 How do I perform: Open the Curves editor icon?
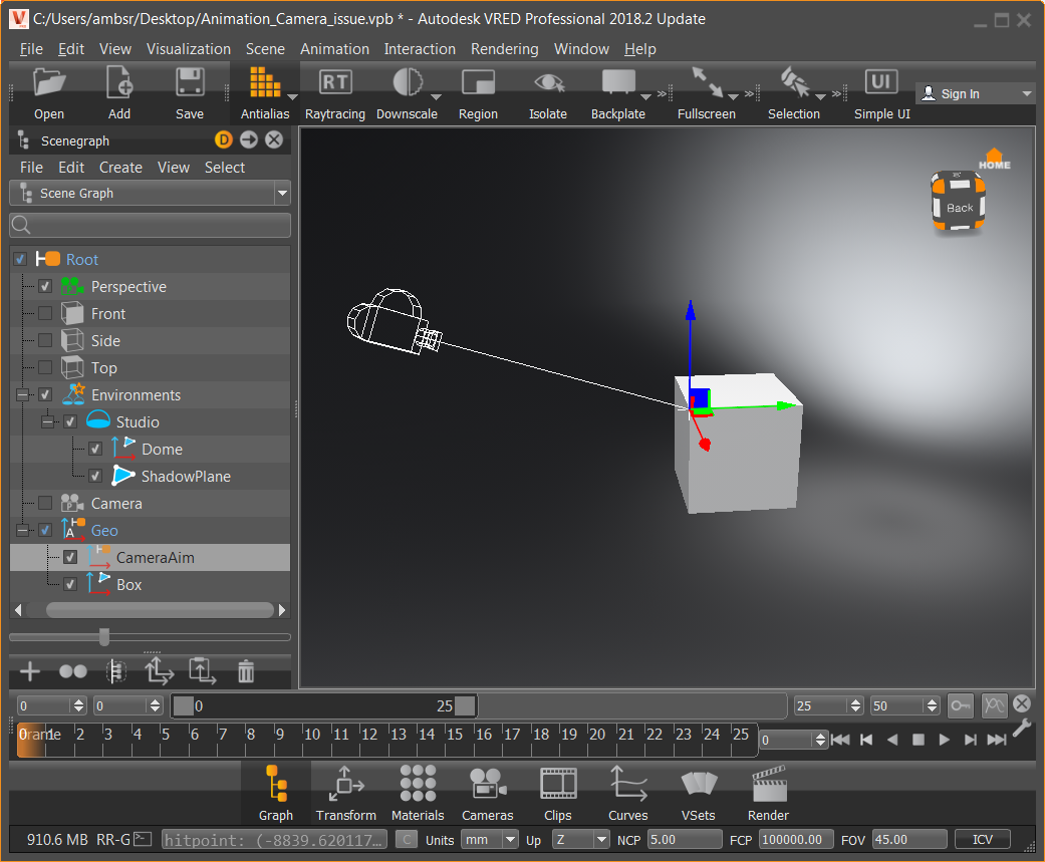pos(628,784)
